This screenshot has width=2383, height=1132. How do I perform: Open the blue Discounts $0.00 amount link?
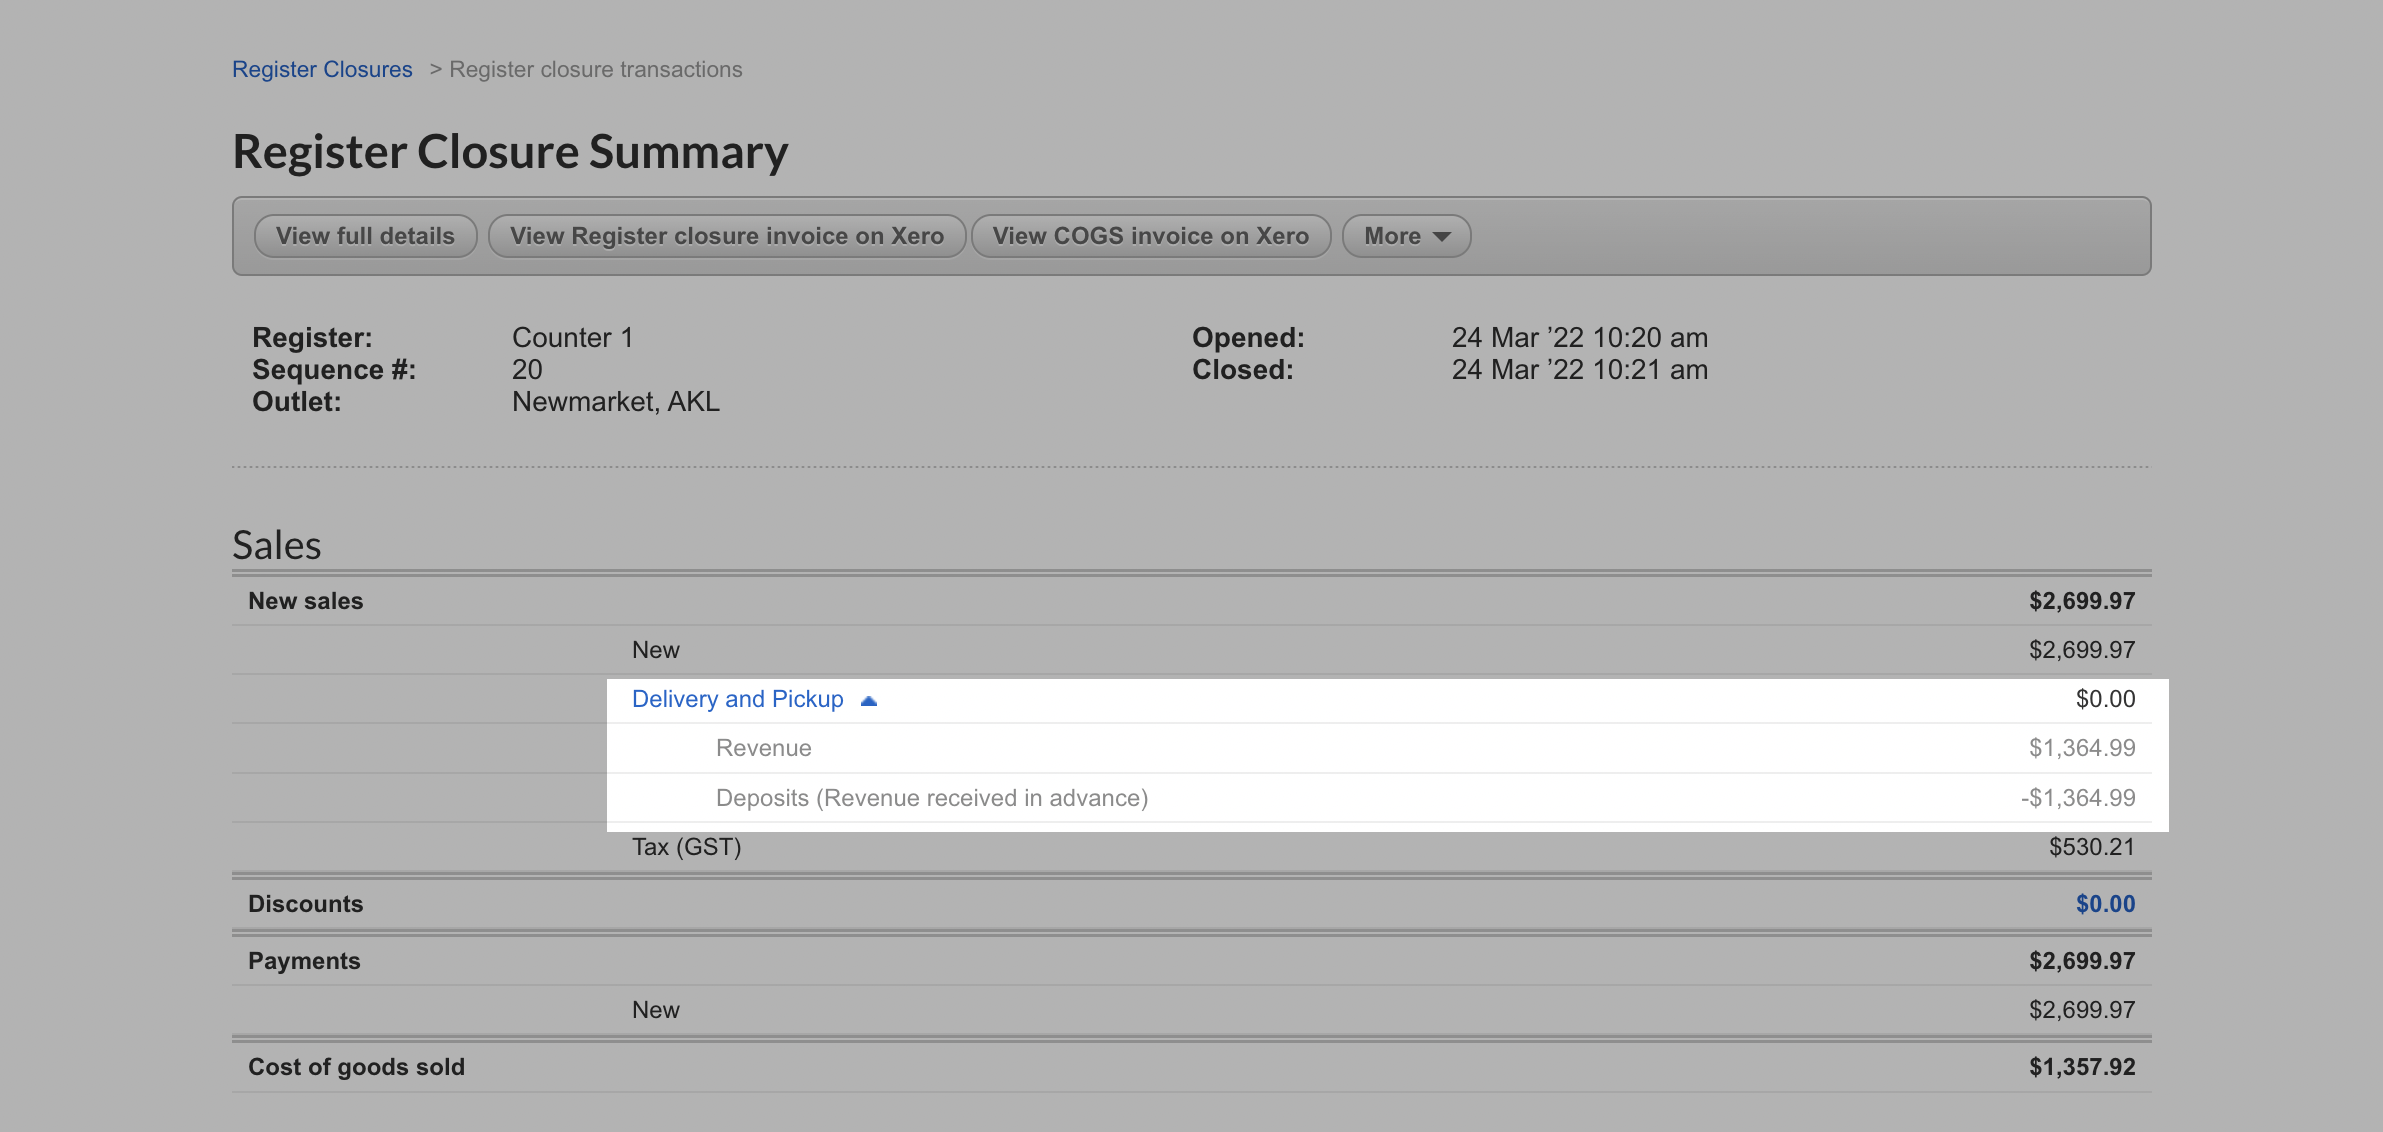(x=2104, y=904)
